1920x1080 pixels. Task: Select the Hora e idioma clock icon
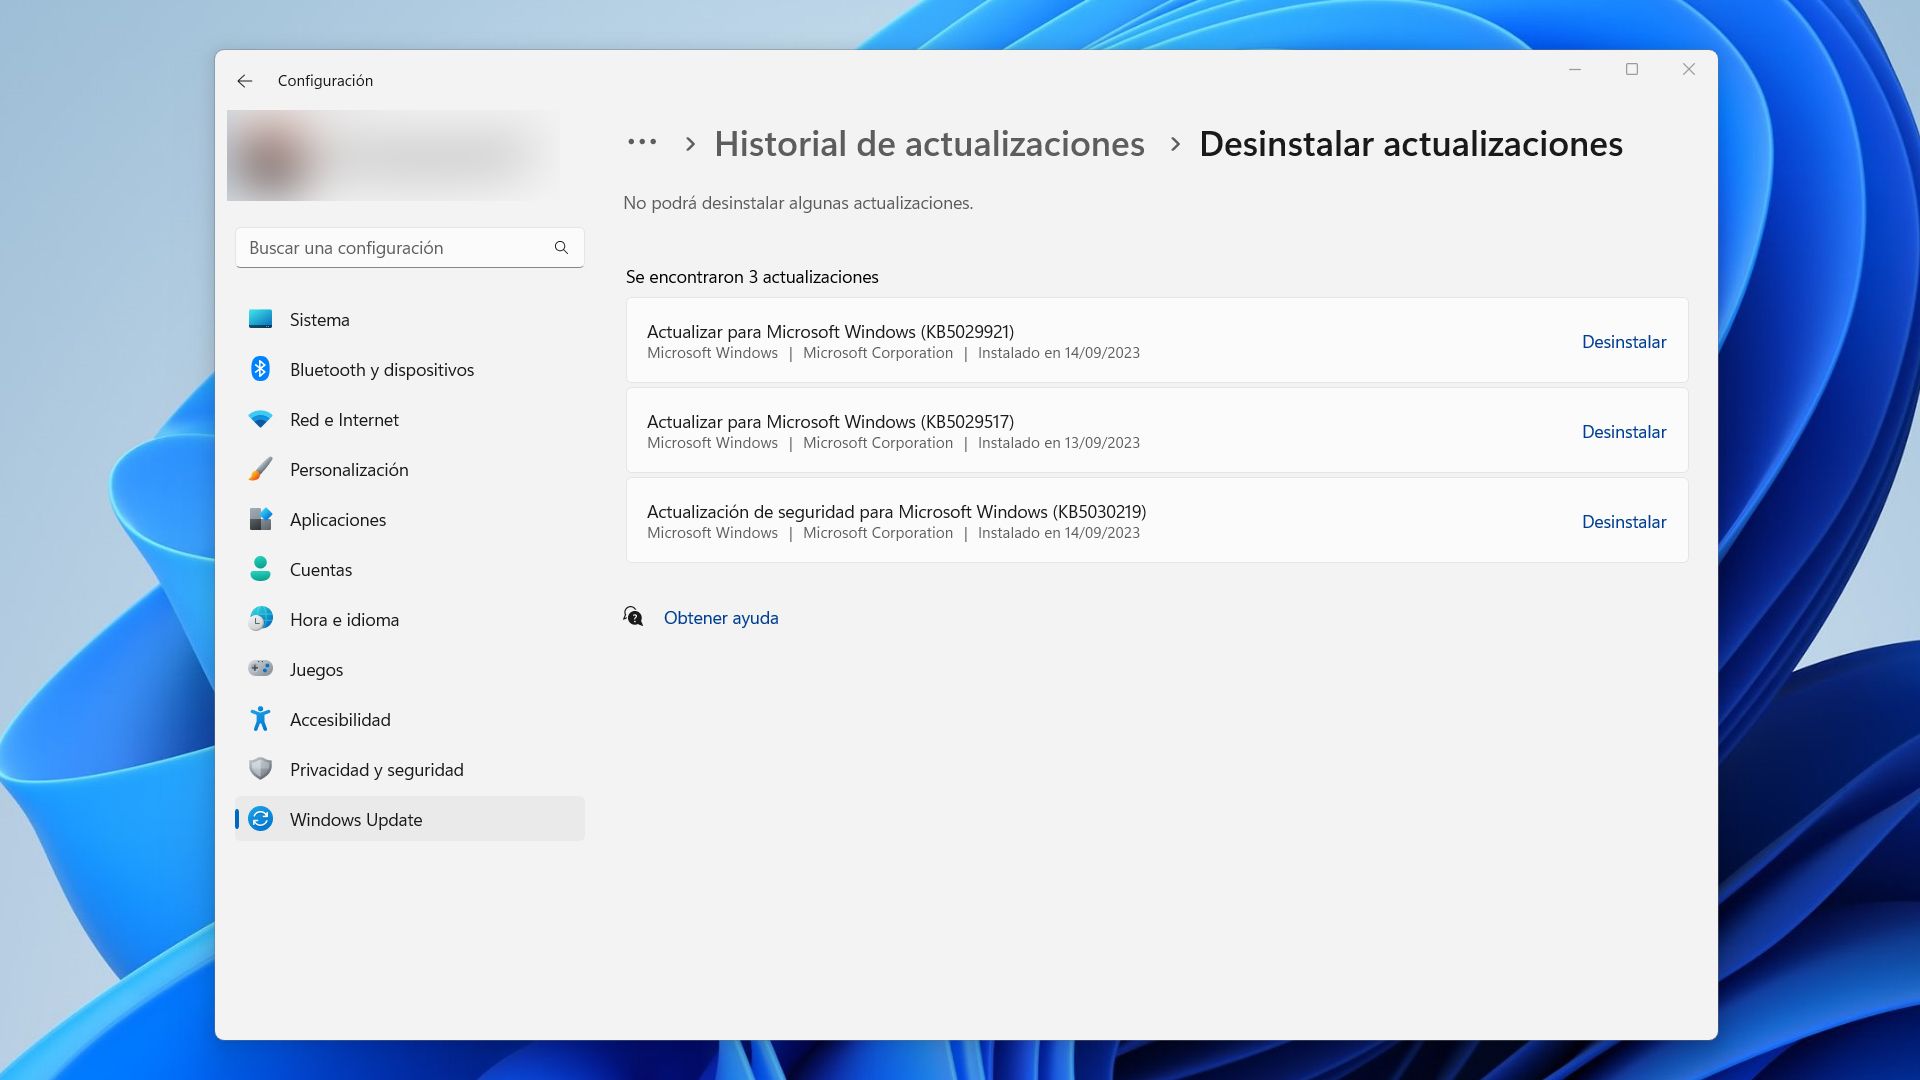(260, 619)
